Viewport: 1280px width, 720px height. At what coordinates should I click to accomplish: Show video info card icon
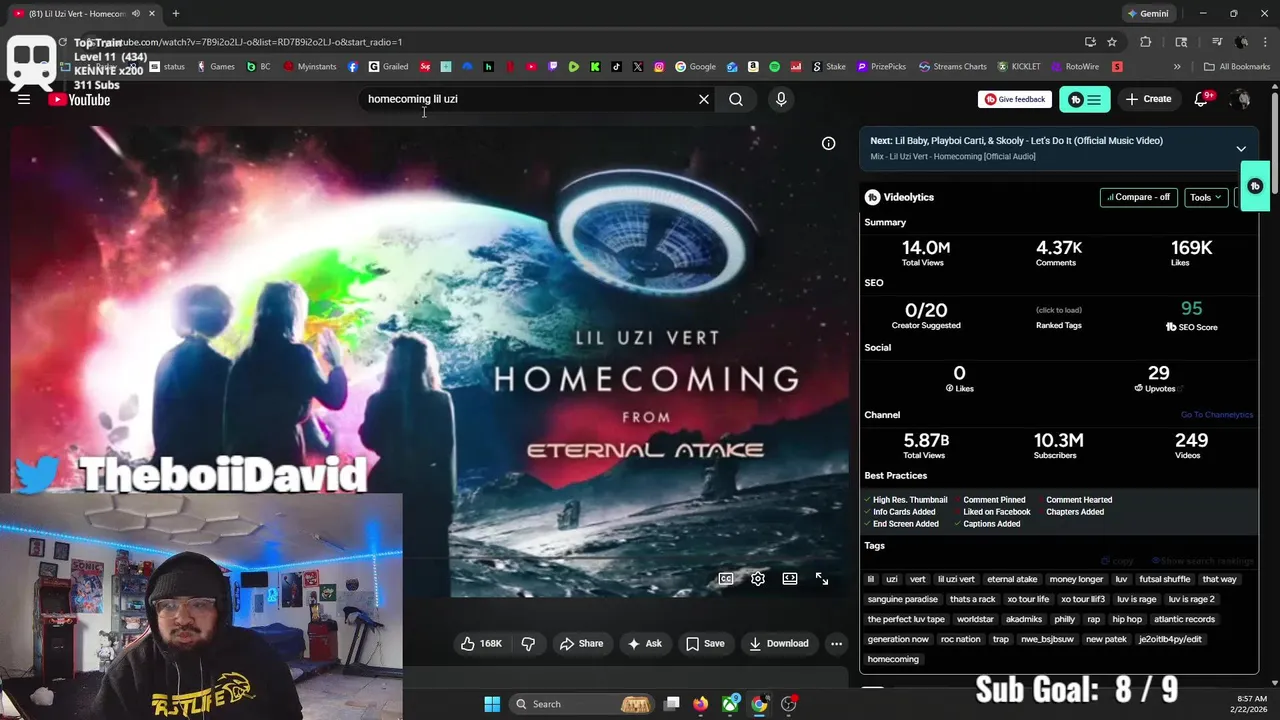coord(828,143)
